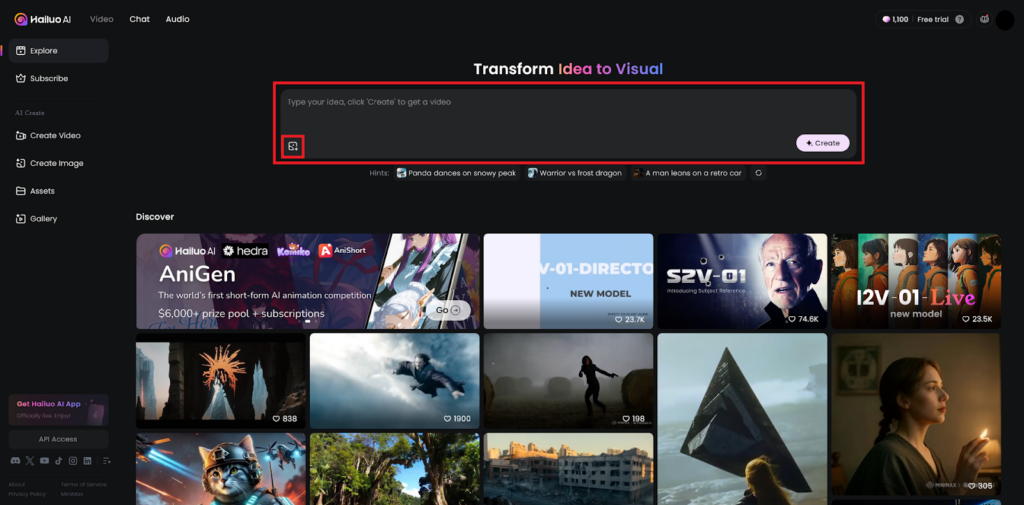1024x505 pixels.
Task: Select hint Warrior vs frost dragon
Action: 575,173
